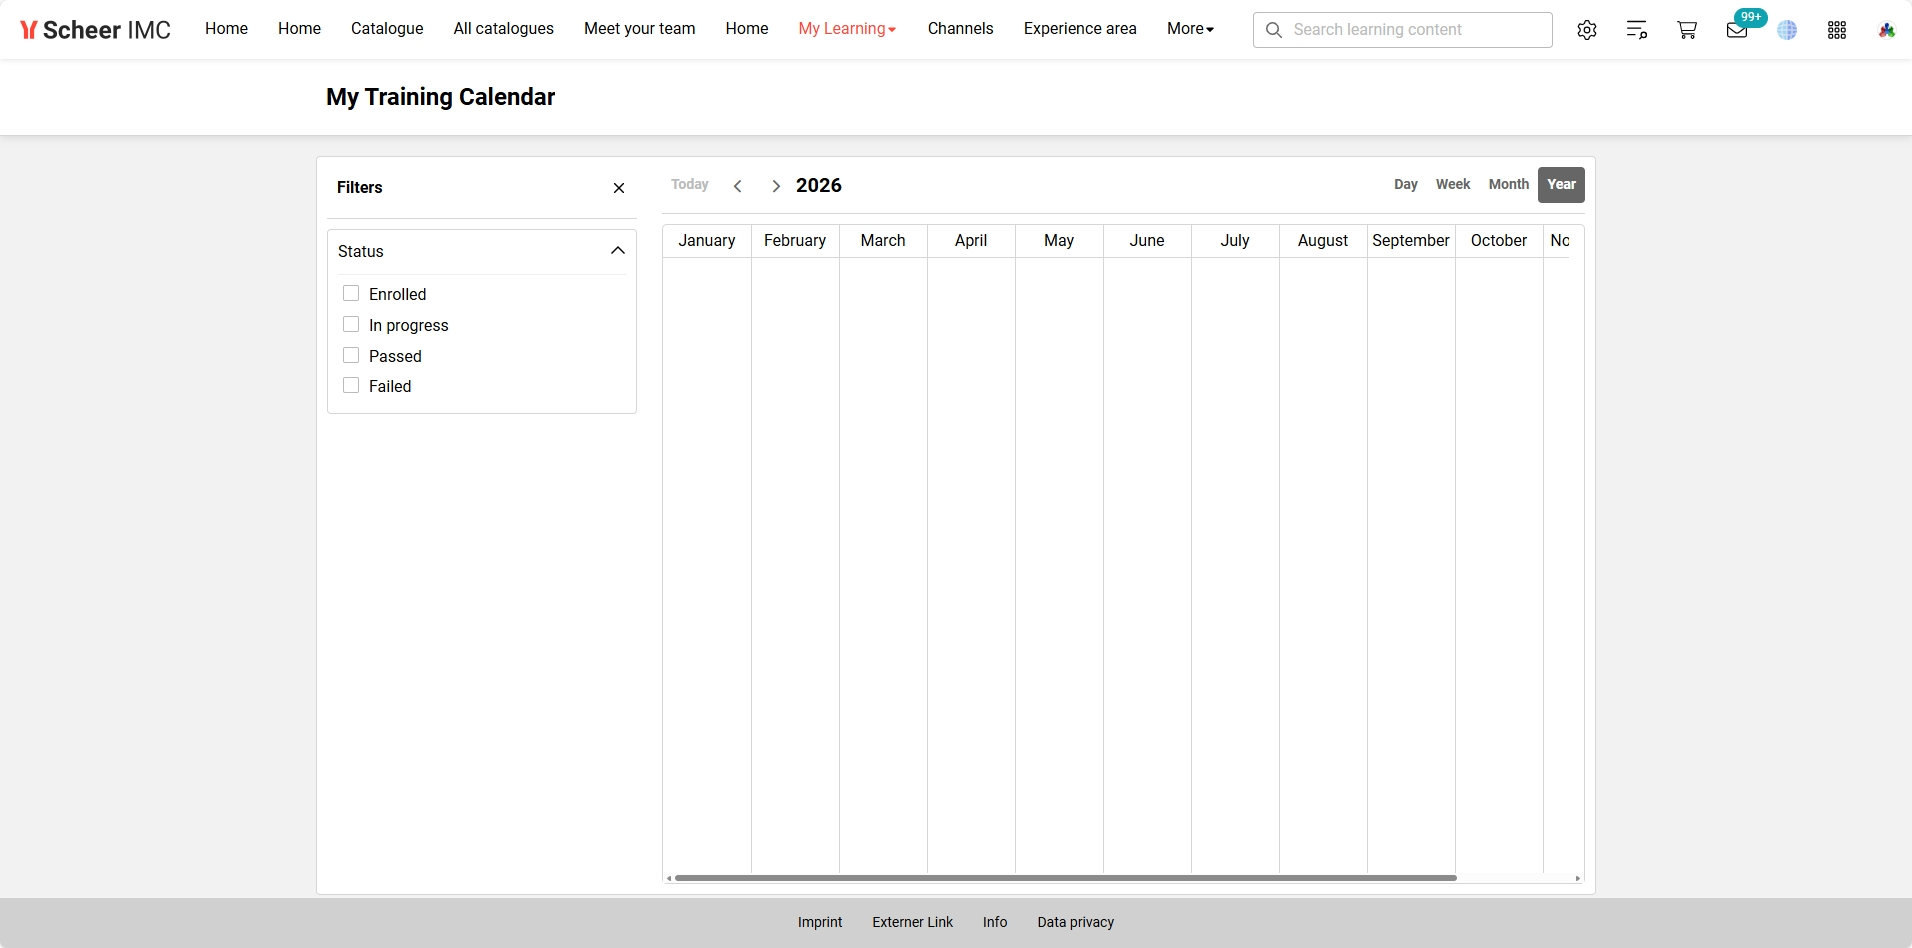Click the August column header
Viewport: 1912px width, 948px height.
pyautogui.click(x=1323, y=241)
